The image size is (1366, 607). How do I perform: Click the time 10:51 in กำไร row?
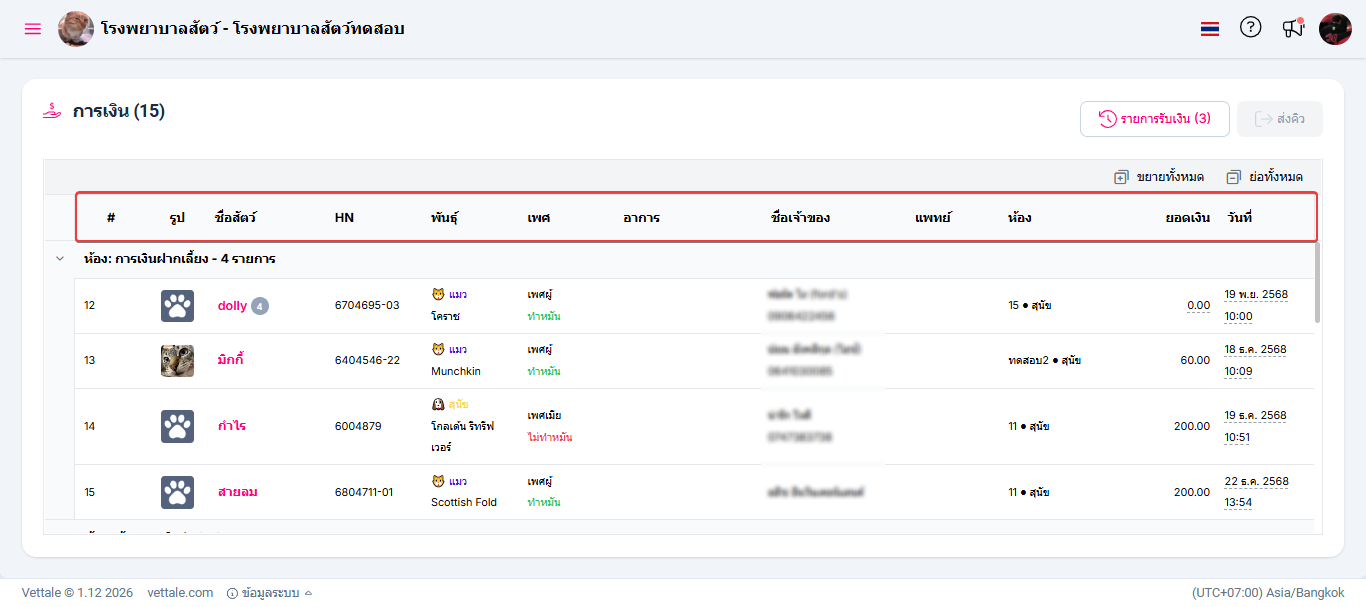(x=1238, y=437)
